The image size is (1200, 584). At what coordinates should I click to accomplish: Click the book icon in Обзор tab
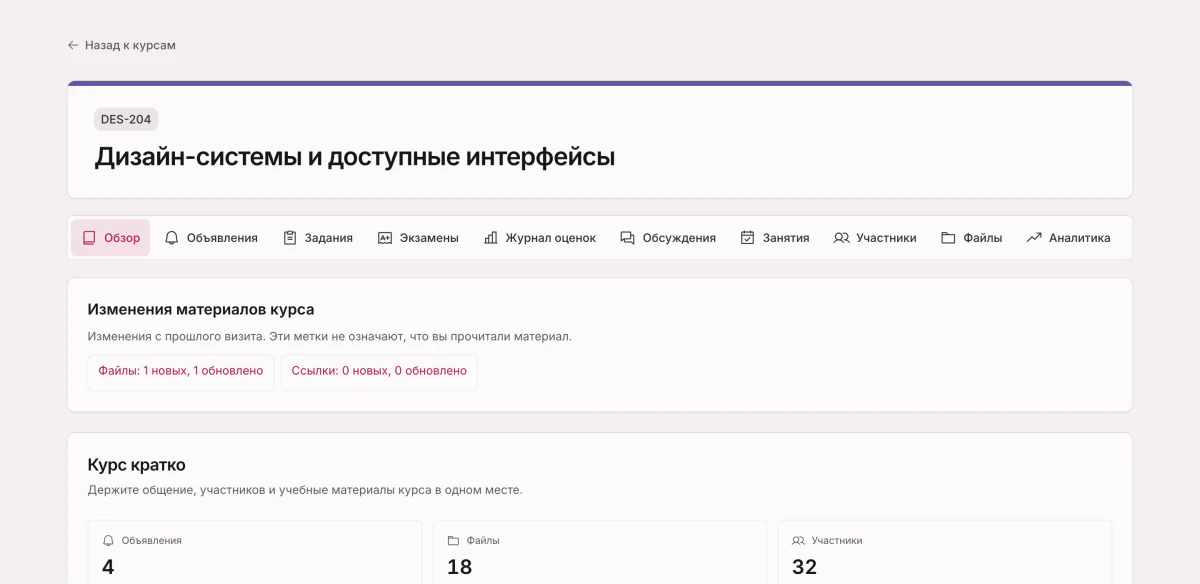pyautogui.click(x=89, y=238)
